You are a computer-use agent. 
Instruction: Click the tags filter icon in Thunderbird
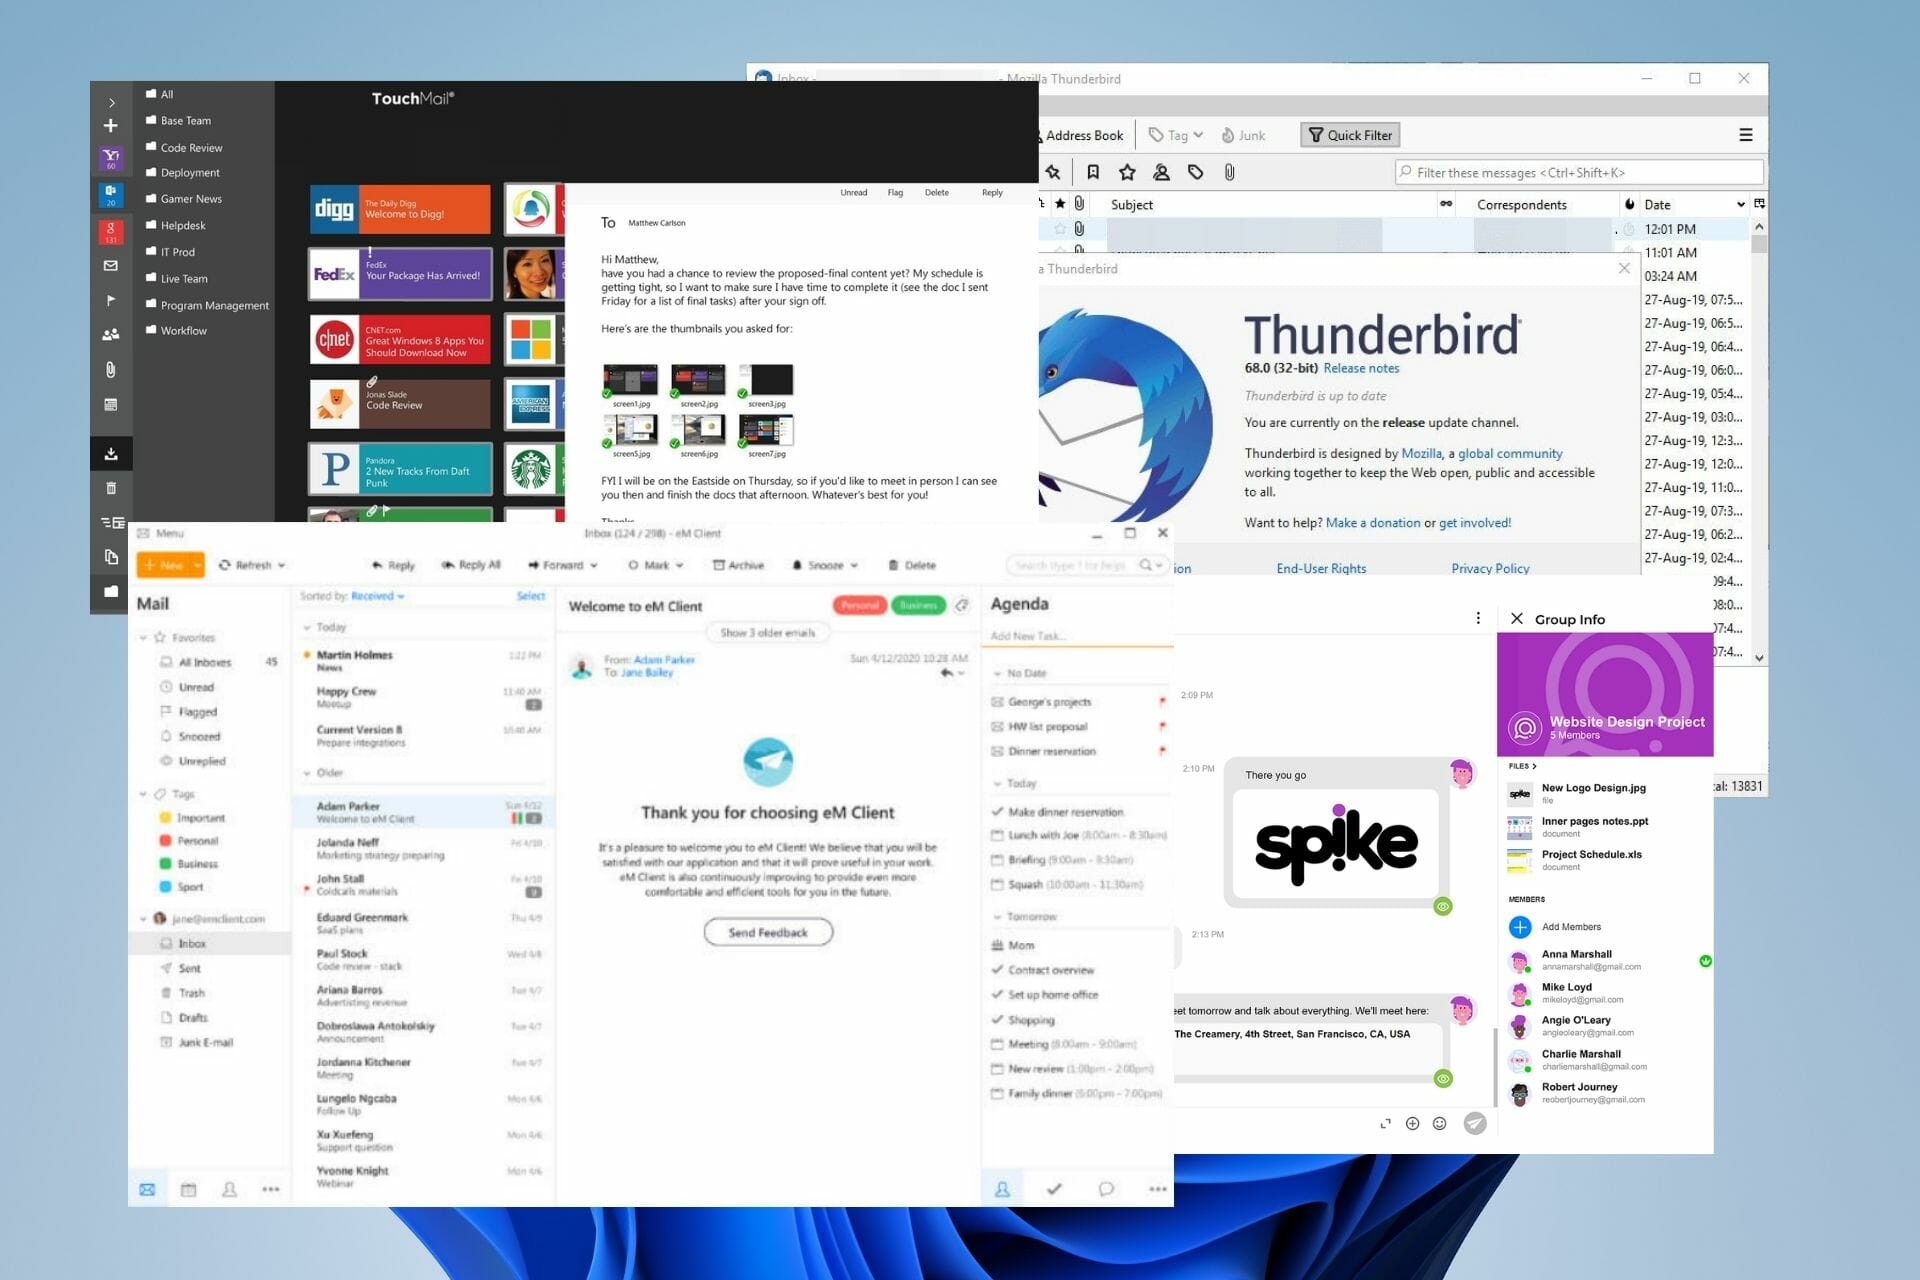pos(1195,172)
